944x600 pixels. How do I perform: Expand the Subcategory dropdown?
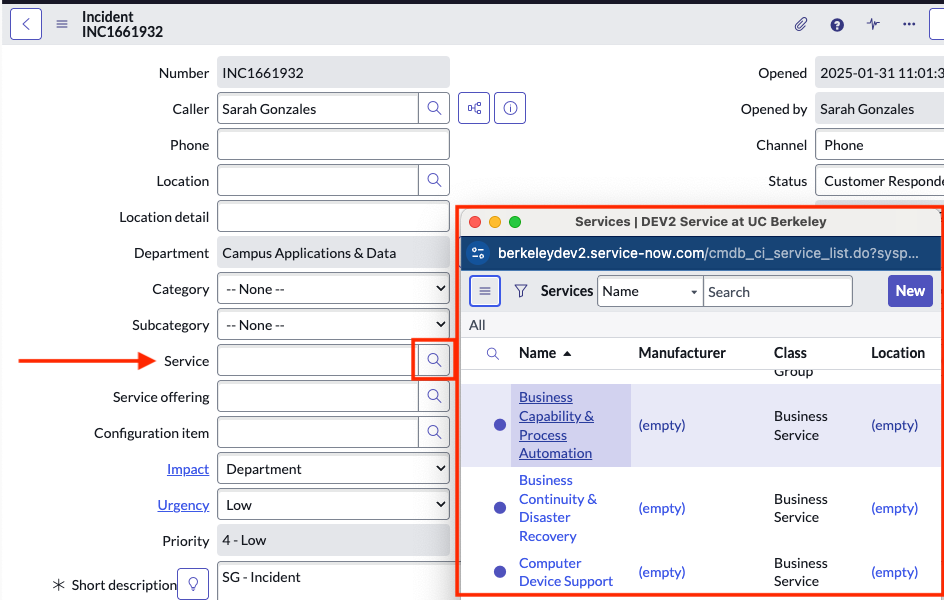[x=334, y=325]
